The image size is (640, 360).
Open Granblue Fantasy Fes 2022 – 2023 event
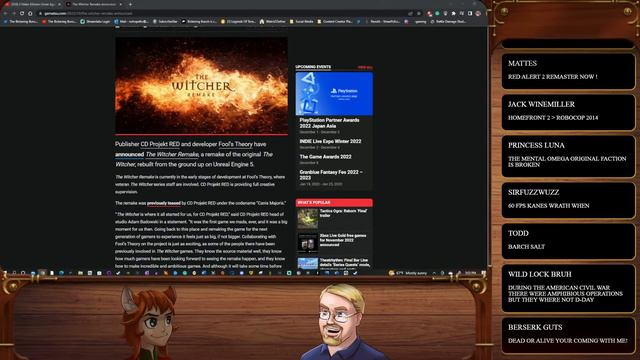pos(331,175)
